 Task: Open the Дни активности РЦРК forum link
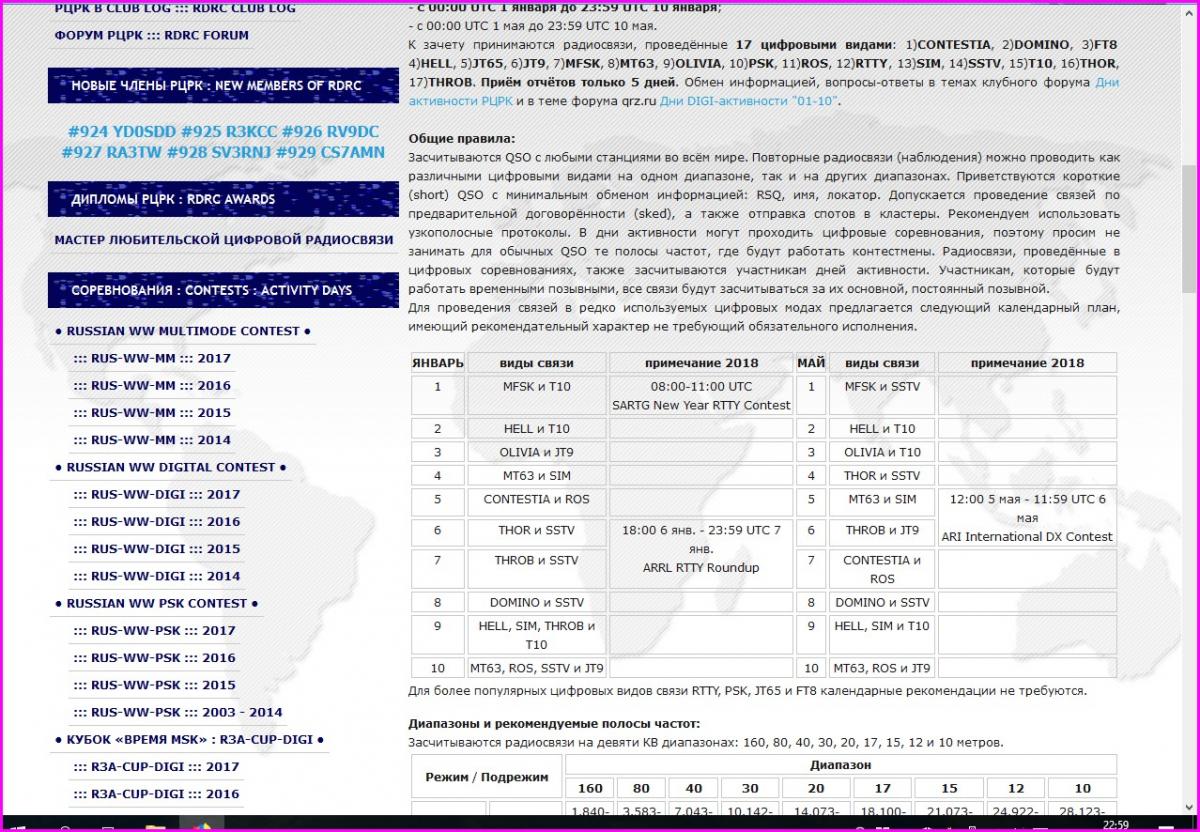(x=1107, y=83)
